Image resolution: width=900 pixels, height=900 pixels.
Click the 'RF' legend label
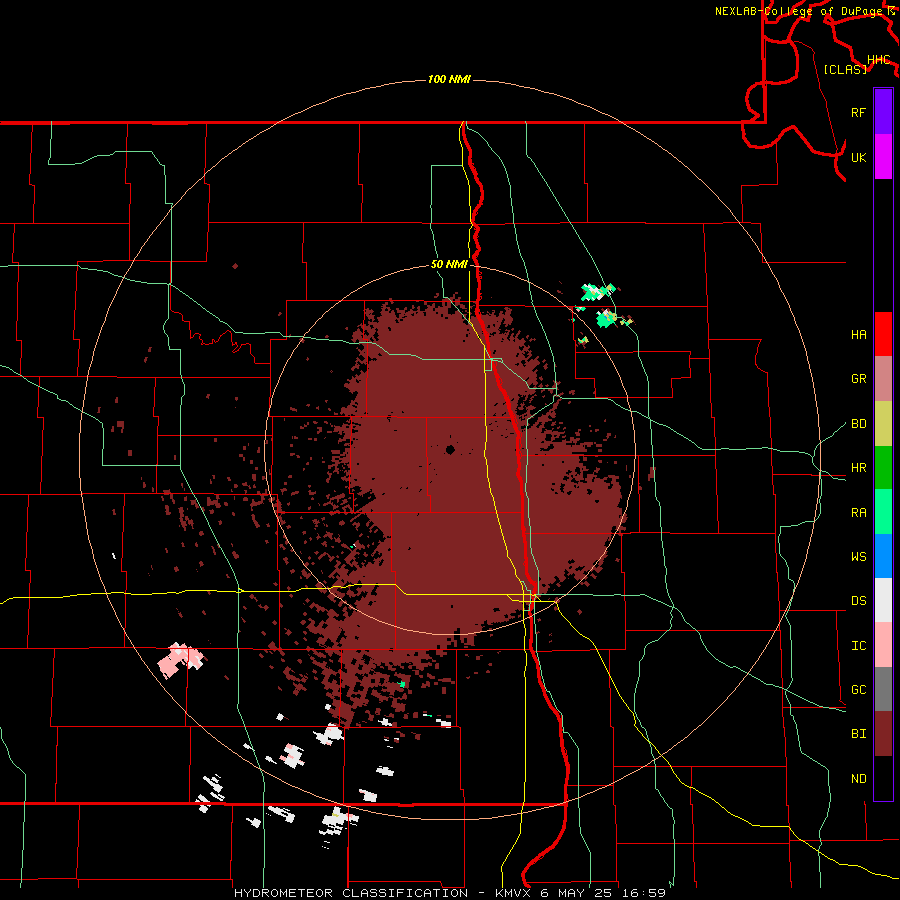[858, 112]
